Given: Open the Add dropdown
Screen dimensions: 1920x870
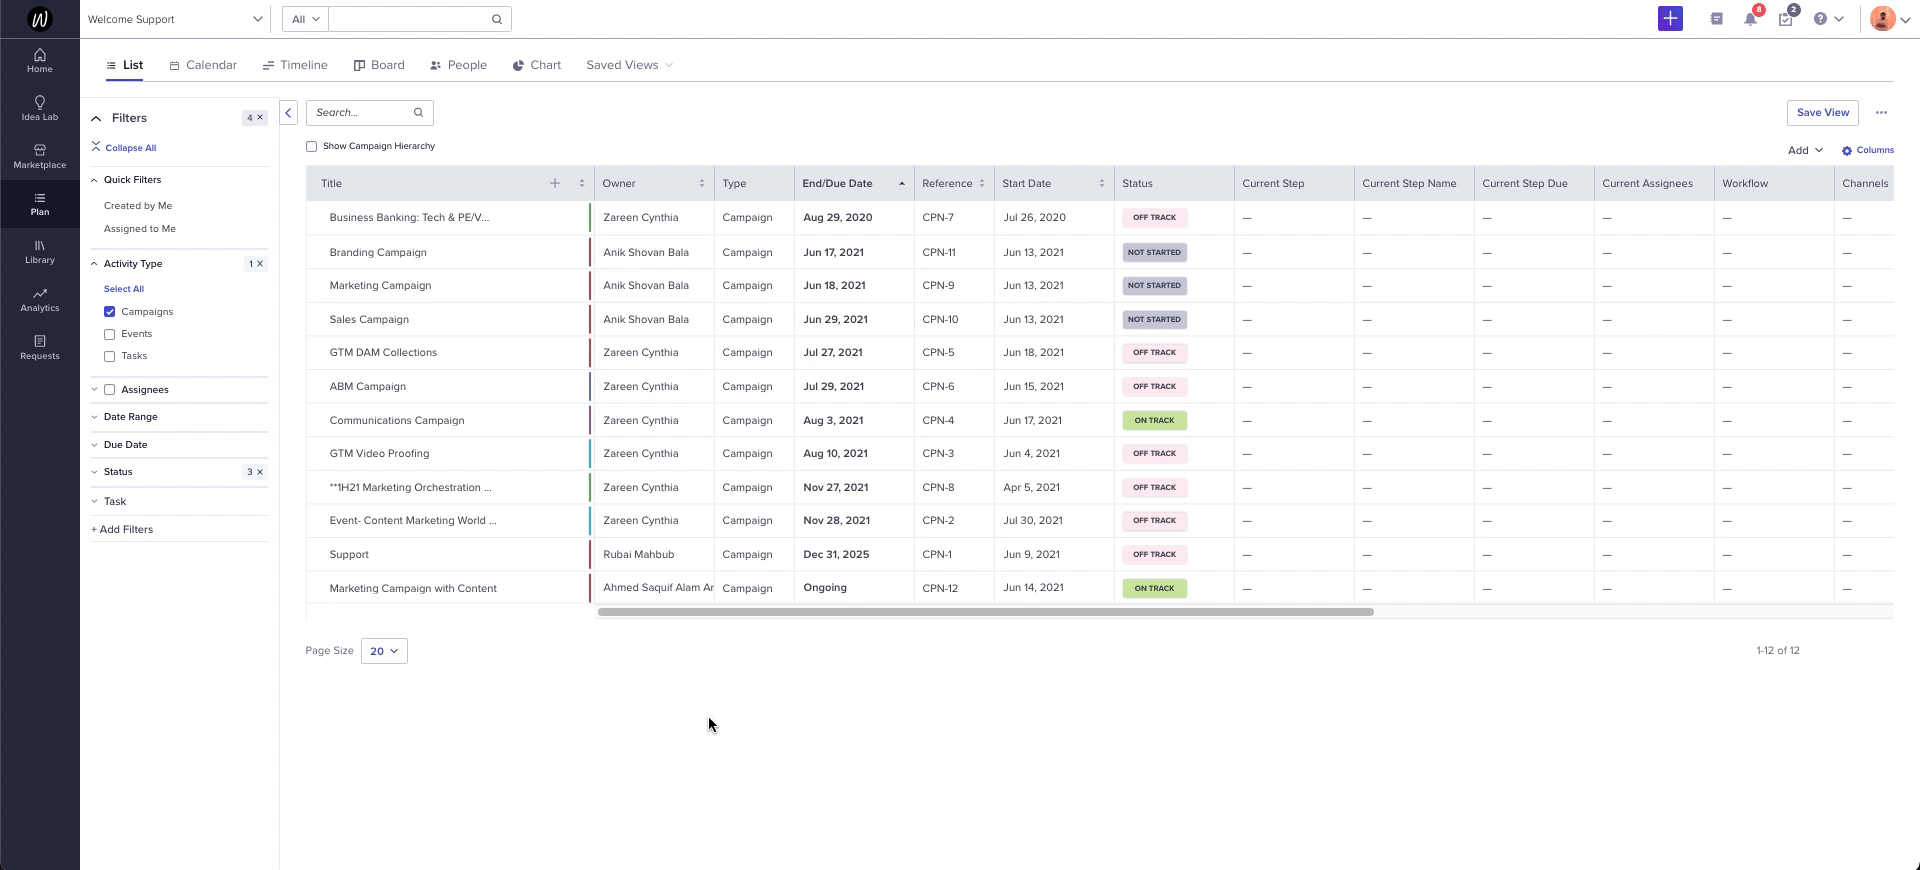Looking at the screenshot, I should pos(1805,150).
